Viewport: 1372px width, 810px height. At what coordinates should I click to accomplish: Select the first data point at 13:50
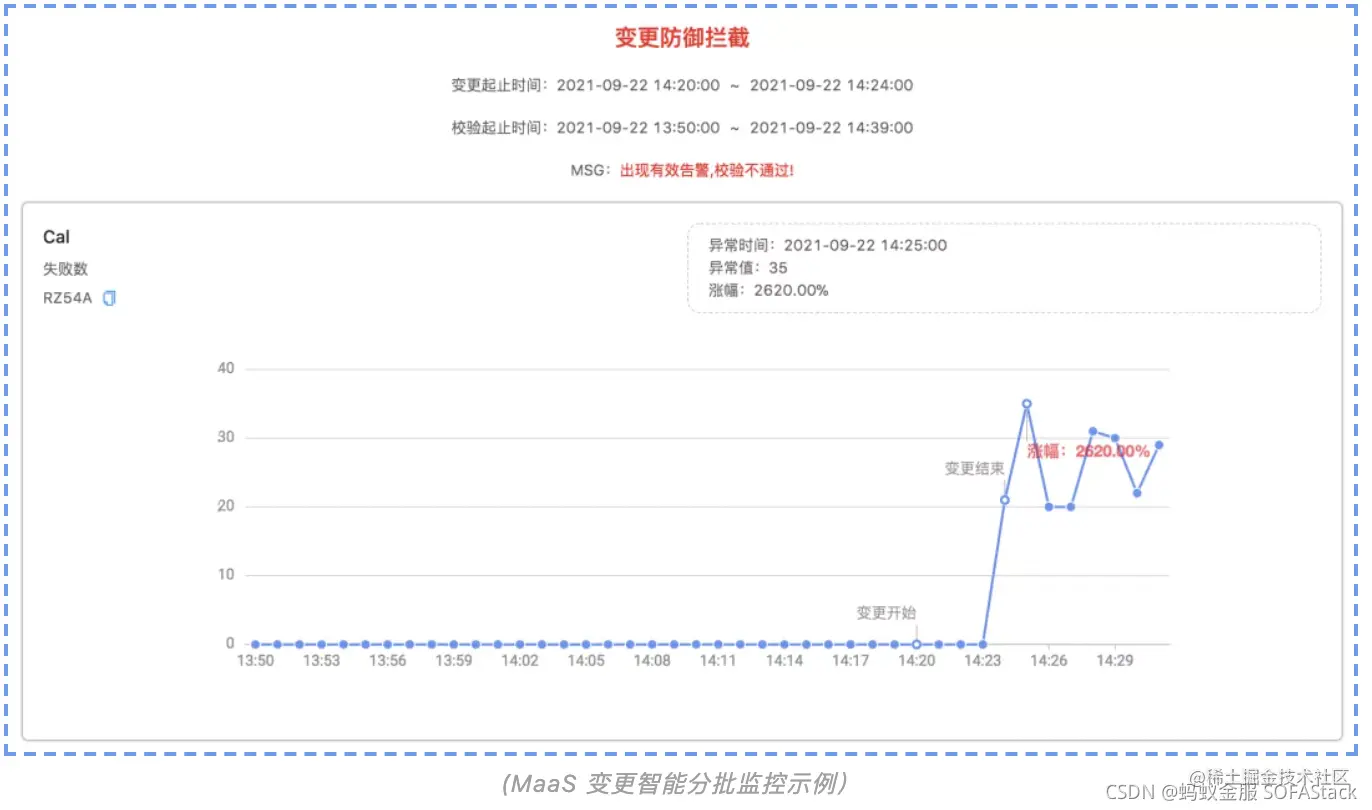(x=256, y=644)
